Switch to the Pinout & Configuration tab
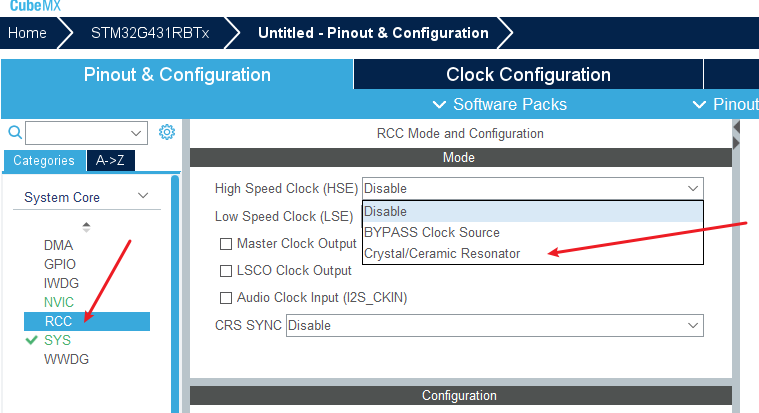 [x=177, y=75]
